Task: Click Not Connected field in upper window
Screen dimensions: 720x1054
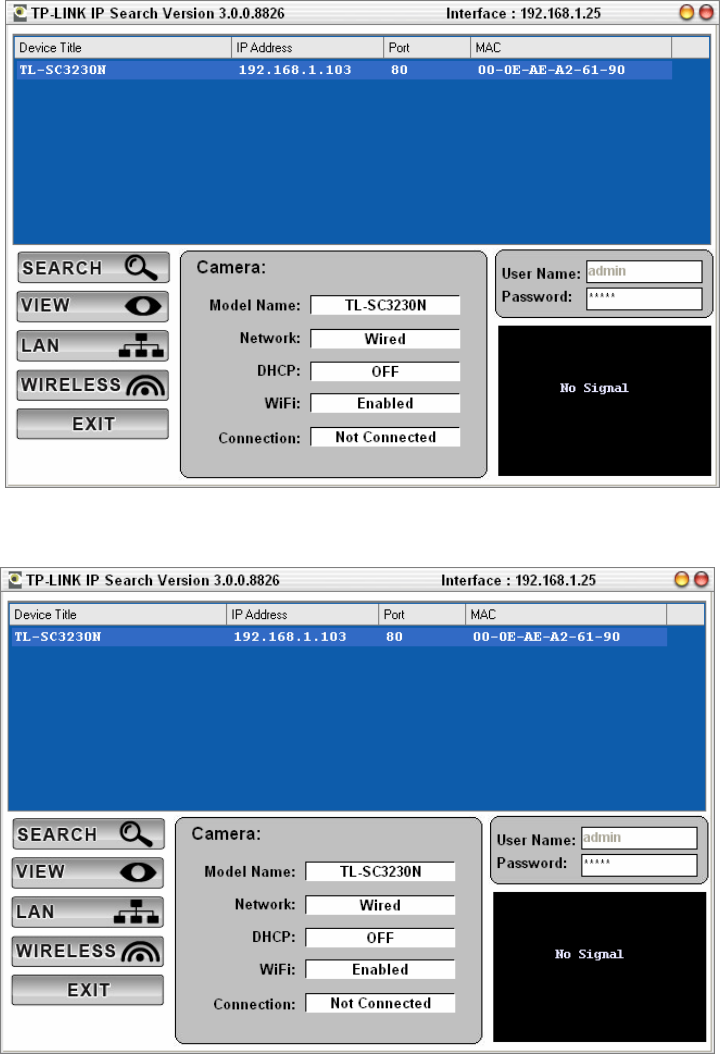Action: 385,437
